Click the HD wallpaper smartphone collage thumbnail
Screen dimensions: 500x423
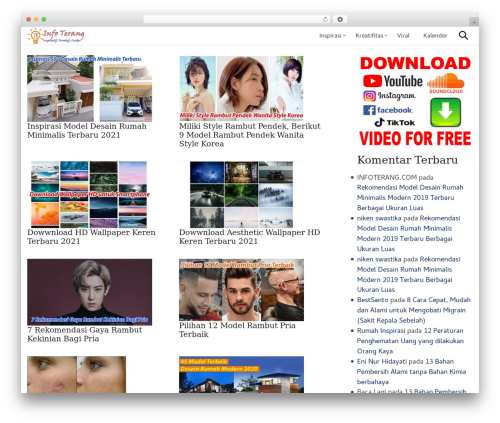coord(89,195)
